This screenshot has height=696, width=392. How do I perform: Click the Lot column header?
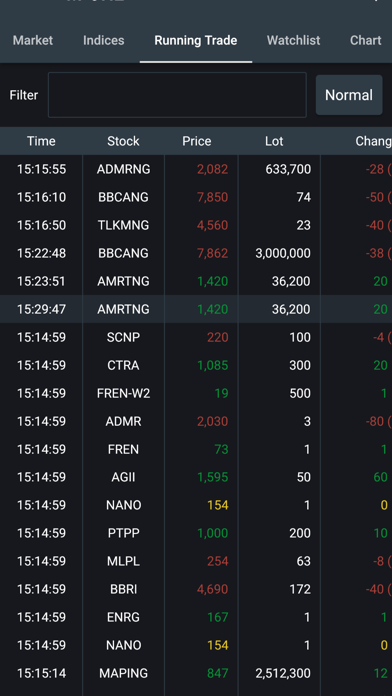pos(274,141)
